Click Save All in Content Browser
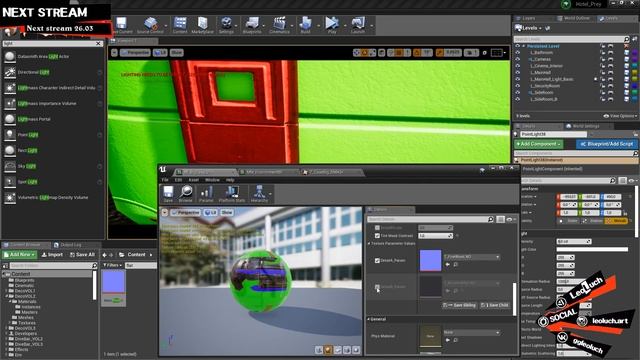 [82, 255]
